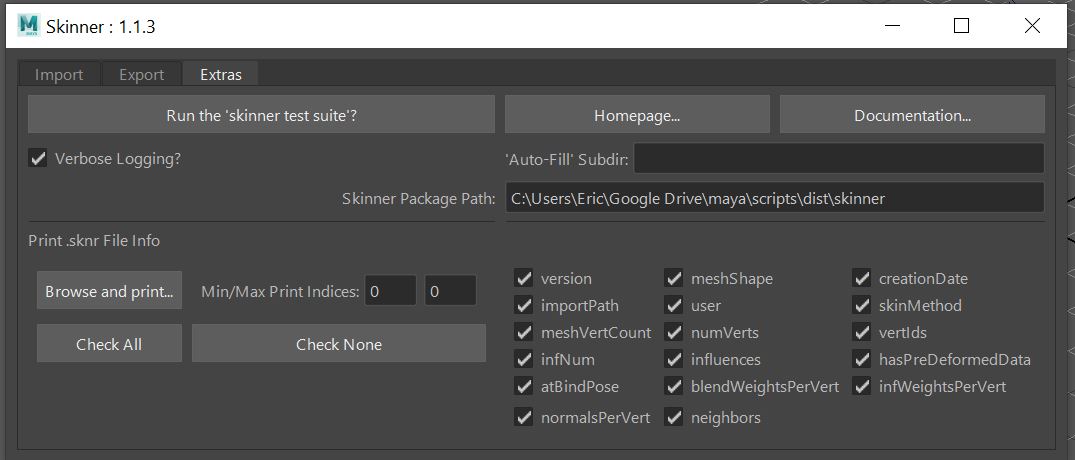The image size is (1075, 460).
Task: Disable the skinMethod checkbox
Action: [861, 305]
